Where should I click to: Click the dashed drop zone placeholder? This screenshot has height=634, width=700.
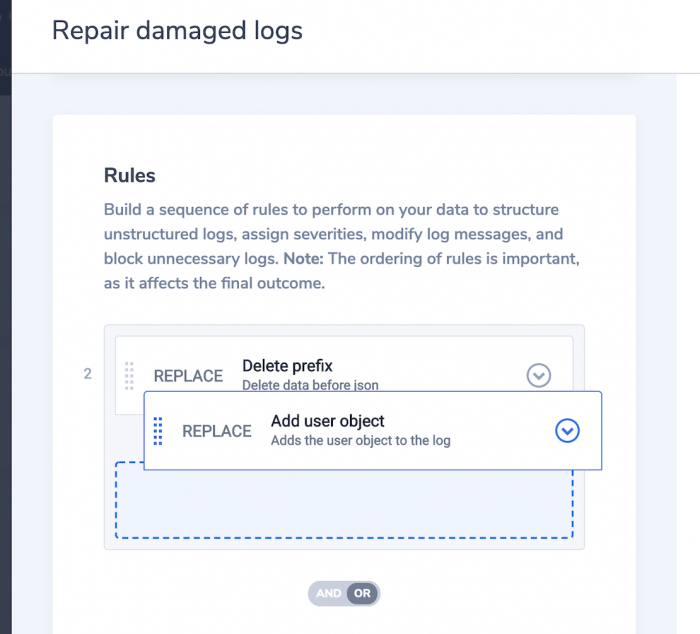344,505
